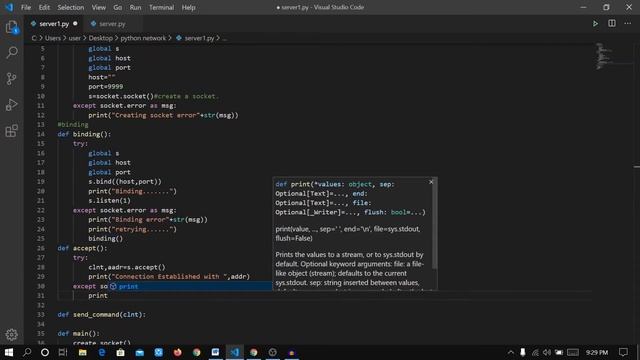
Task: Open the Manage gear menu
Action: (x=12, y=335)
